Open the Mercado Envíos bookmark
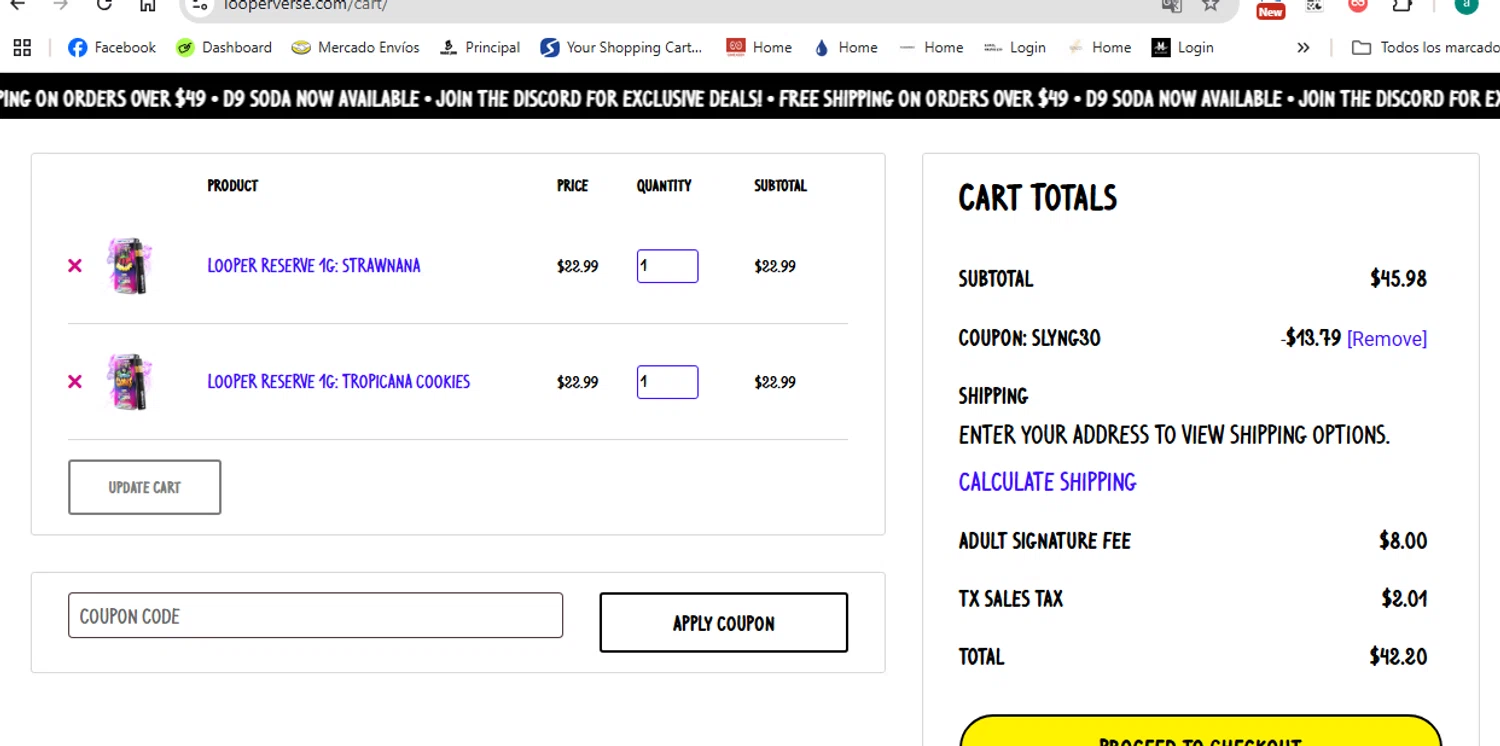 [x=355, y=47]
